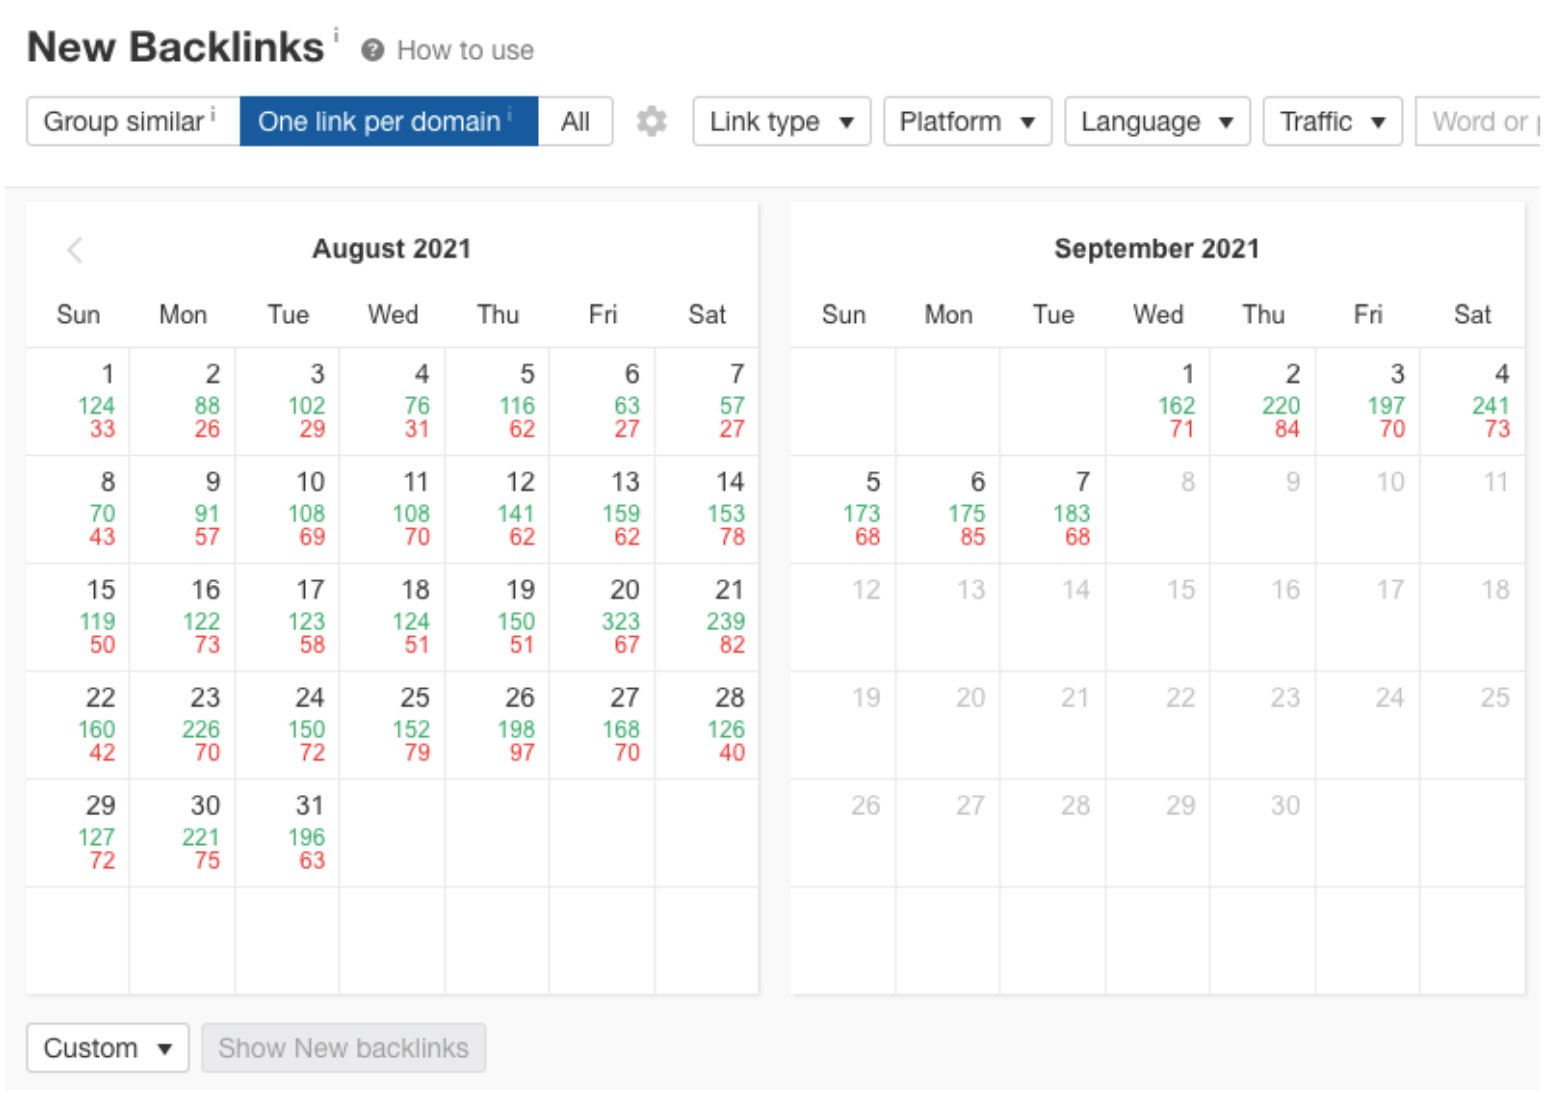Open the Link type dropdown arrow
Viewport: 1554px width, 1094px height.
coord(847,121)
